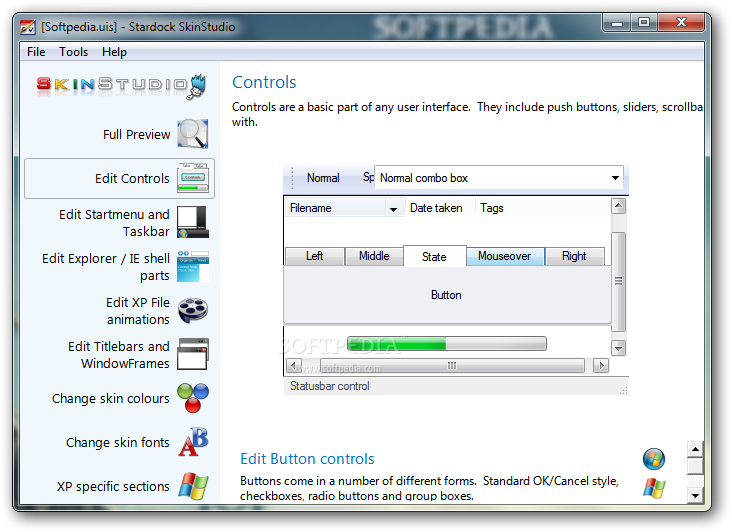Click the SkinStudio logo
Viewport: 732px width, 532px height.
[x=121, y=86]
